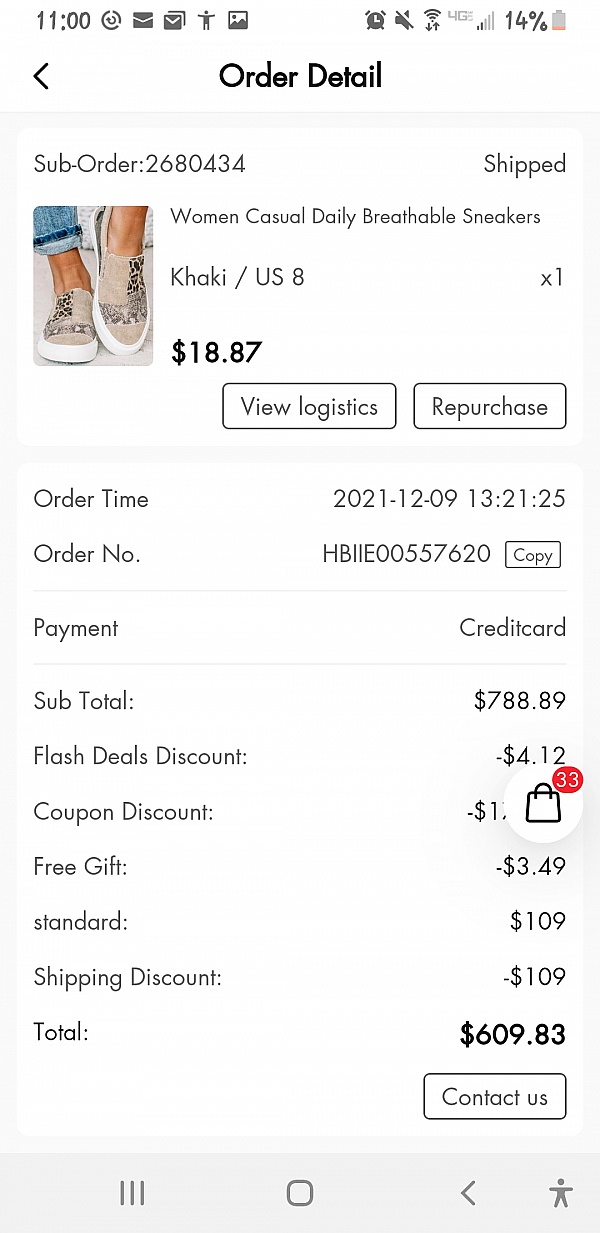
Task: Open the shopping bag cart icon
Action: point(543,802)
